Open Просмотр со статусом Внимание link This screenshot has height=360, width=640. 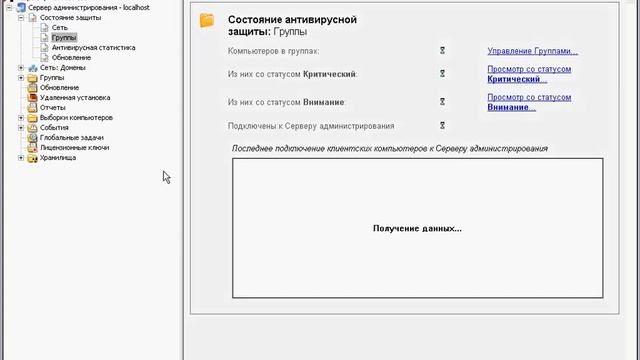pyautogui.click(x=529, y=102)
